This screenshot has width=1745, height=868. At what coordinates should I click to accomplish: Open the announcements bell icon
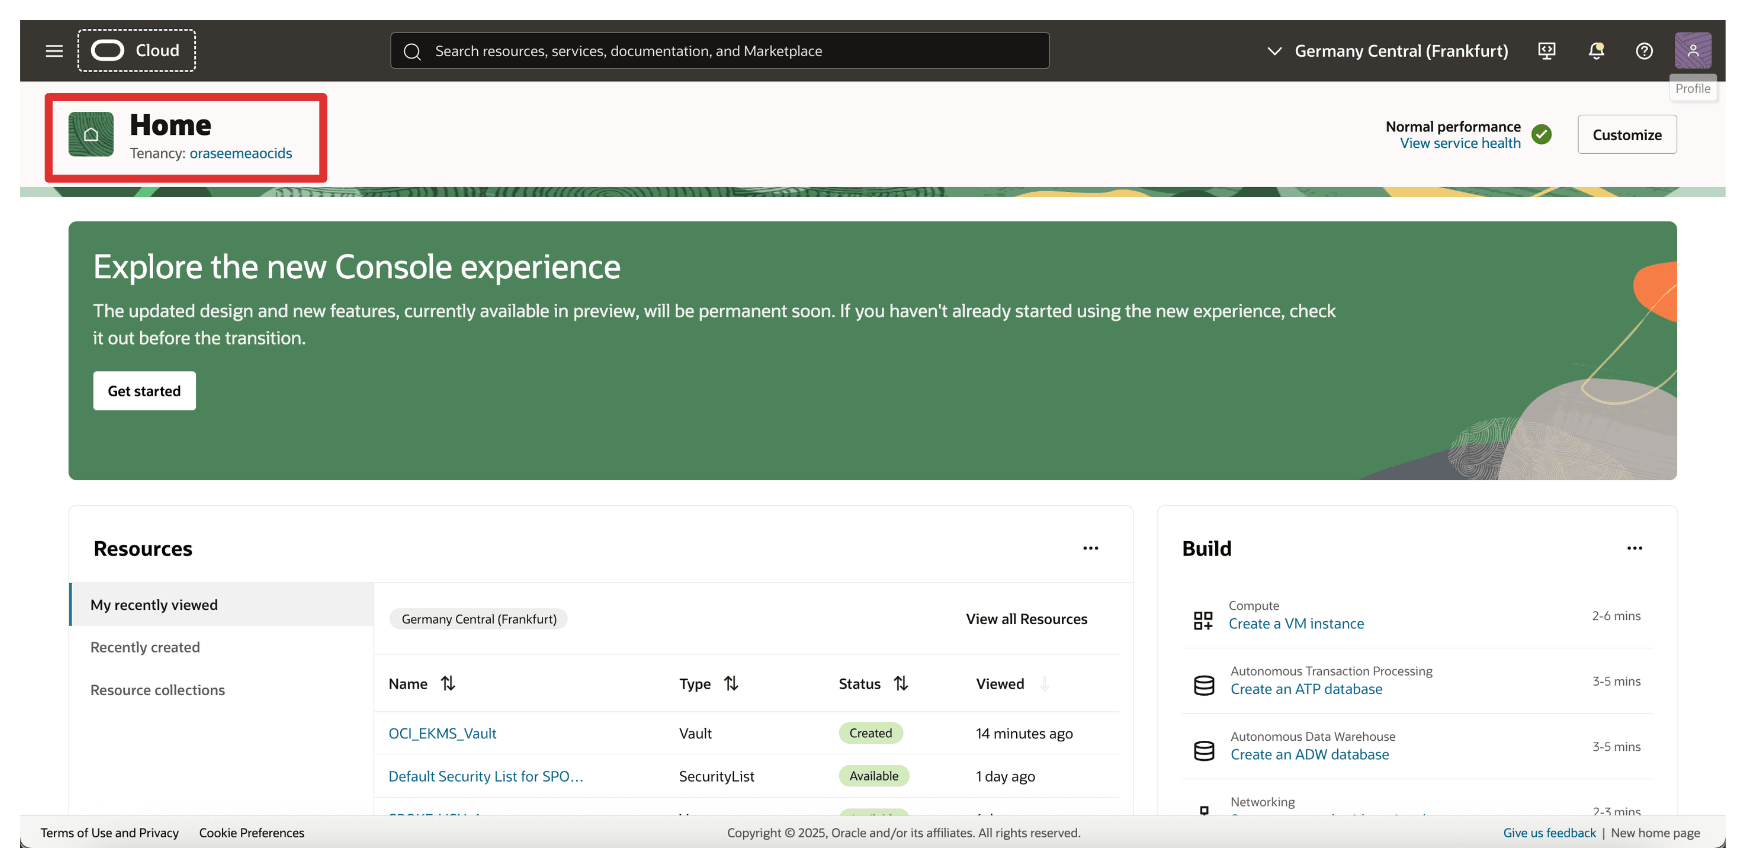[1596, 51]
